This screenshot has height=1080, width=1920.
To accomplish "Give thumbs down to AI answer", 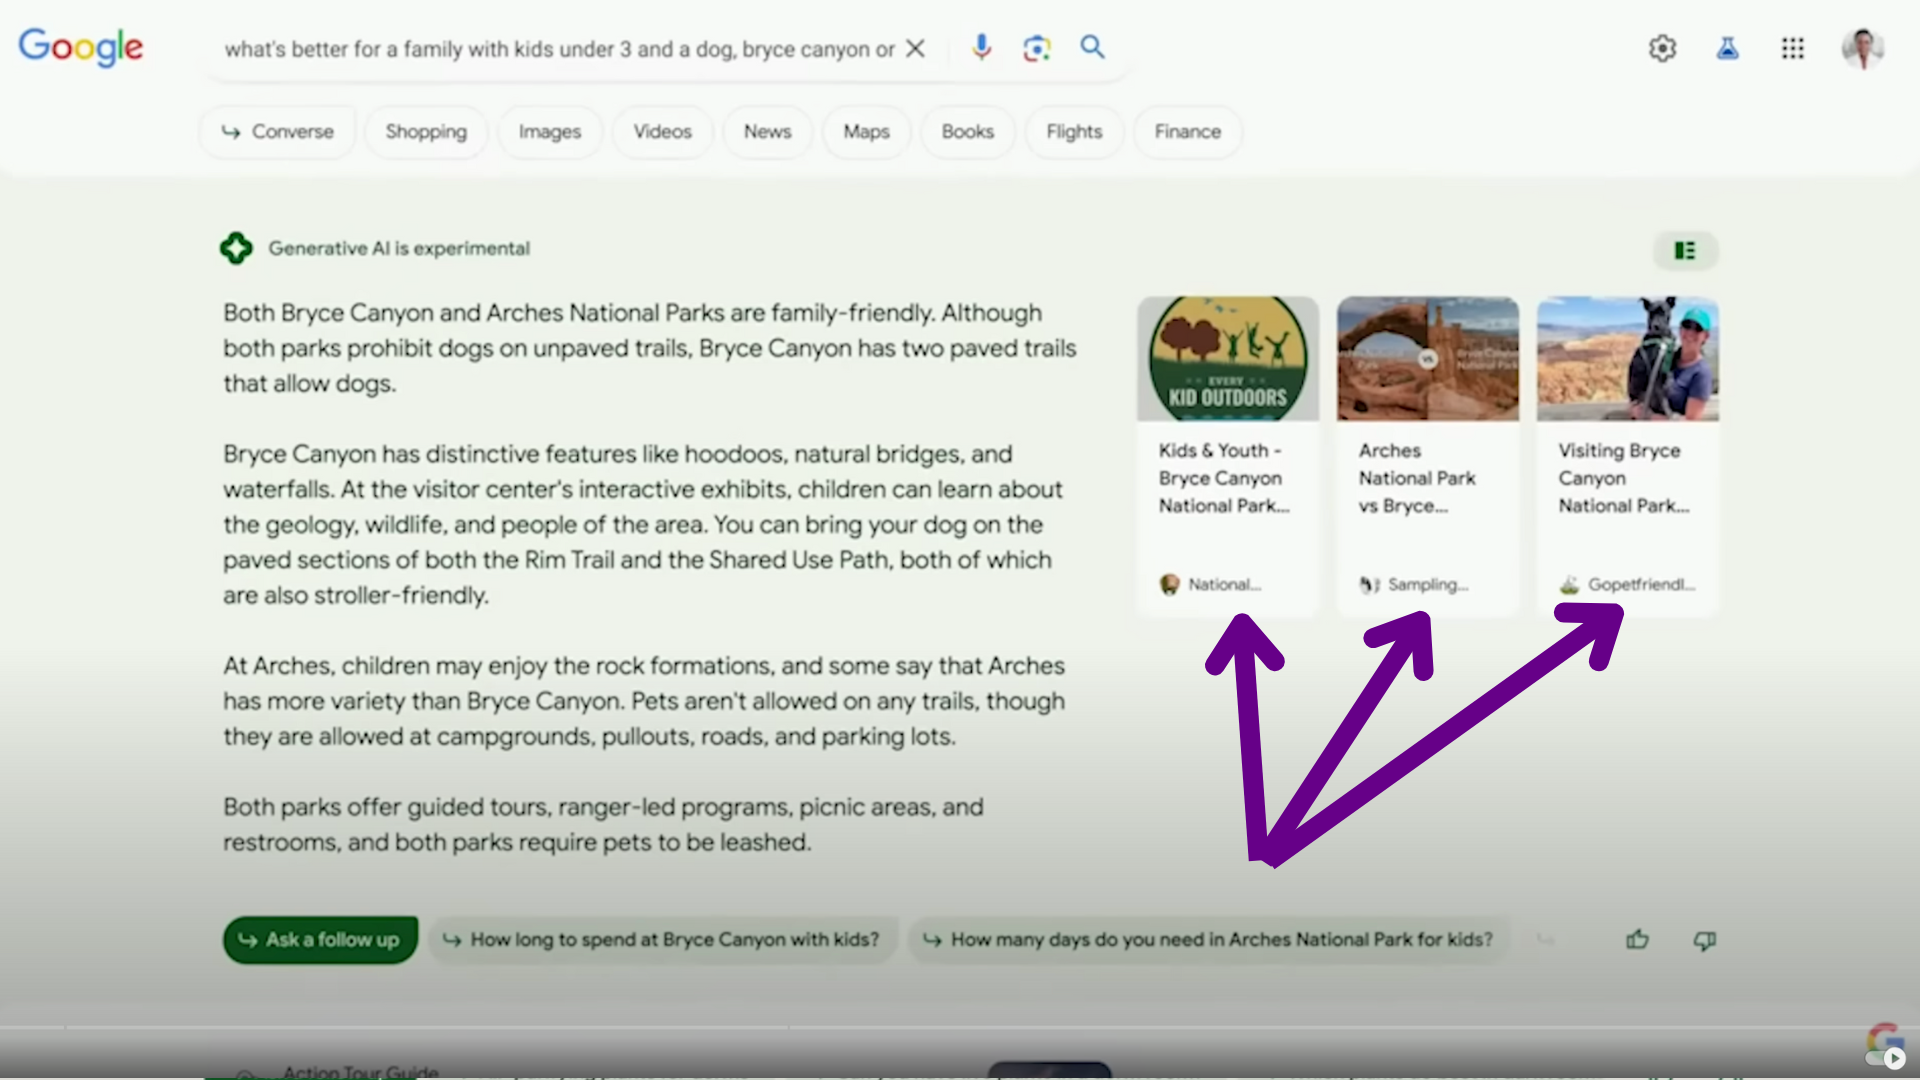I will [1705, 940].
